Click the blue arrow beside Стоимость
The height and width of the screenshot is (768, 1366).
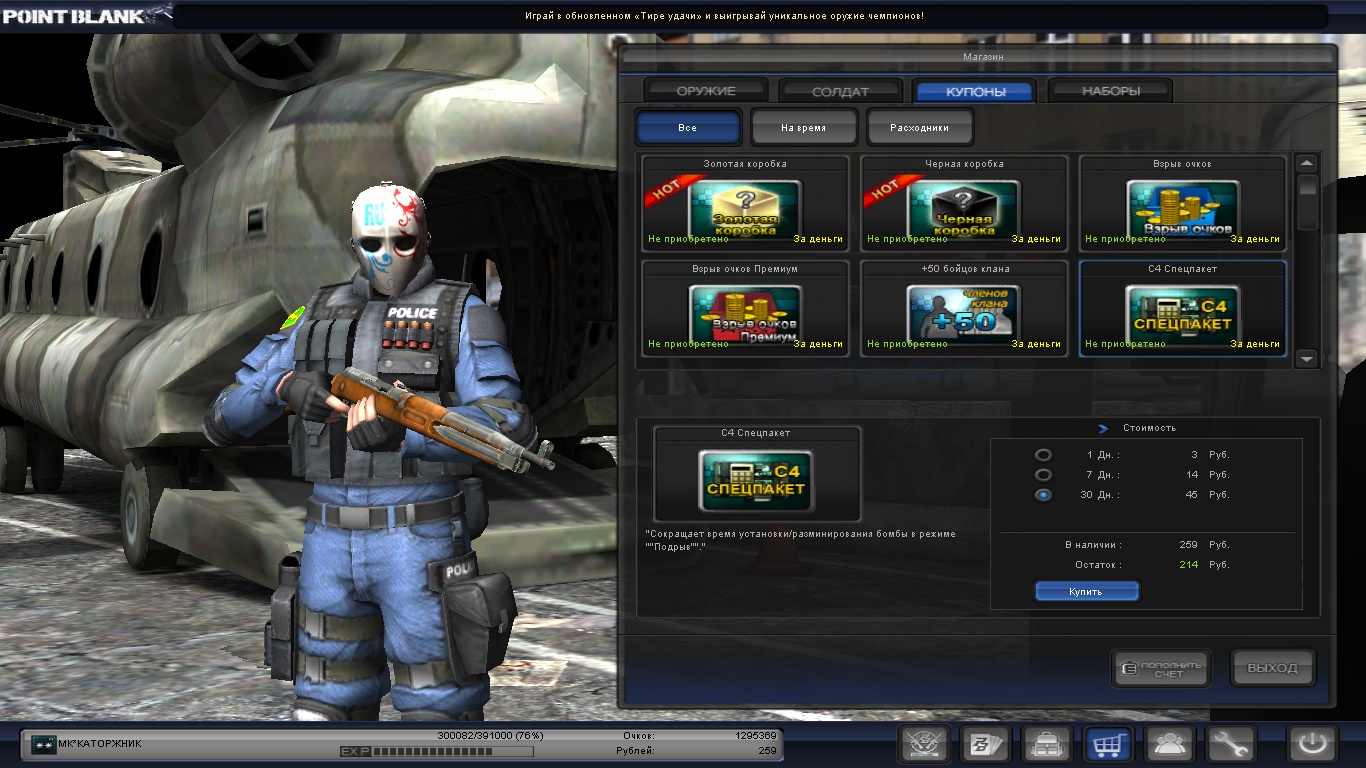(1103, 429)
